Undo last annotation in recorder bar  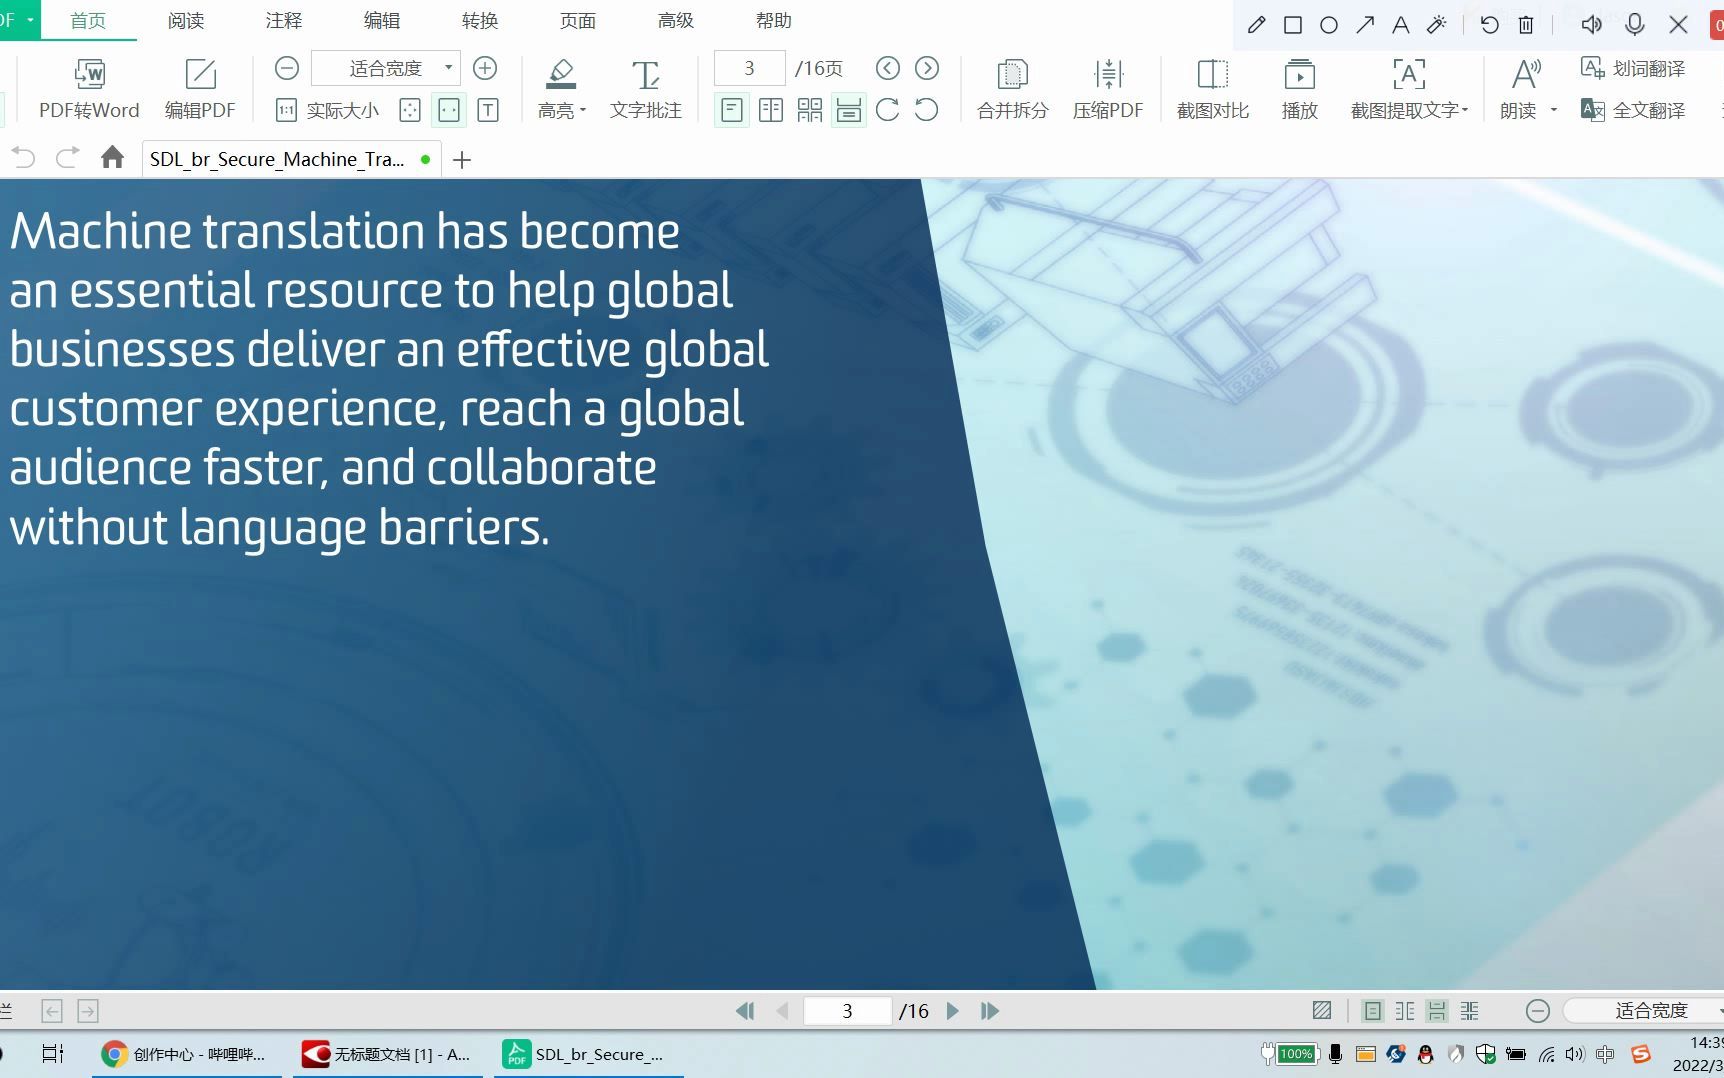pos(1490,25)
